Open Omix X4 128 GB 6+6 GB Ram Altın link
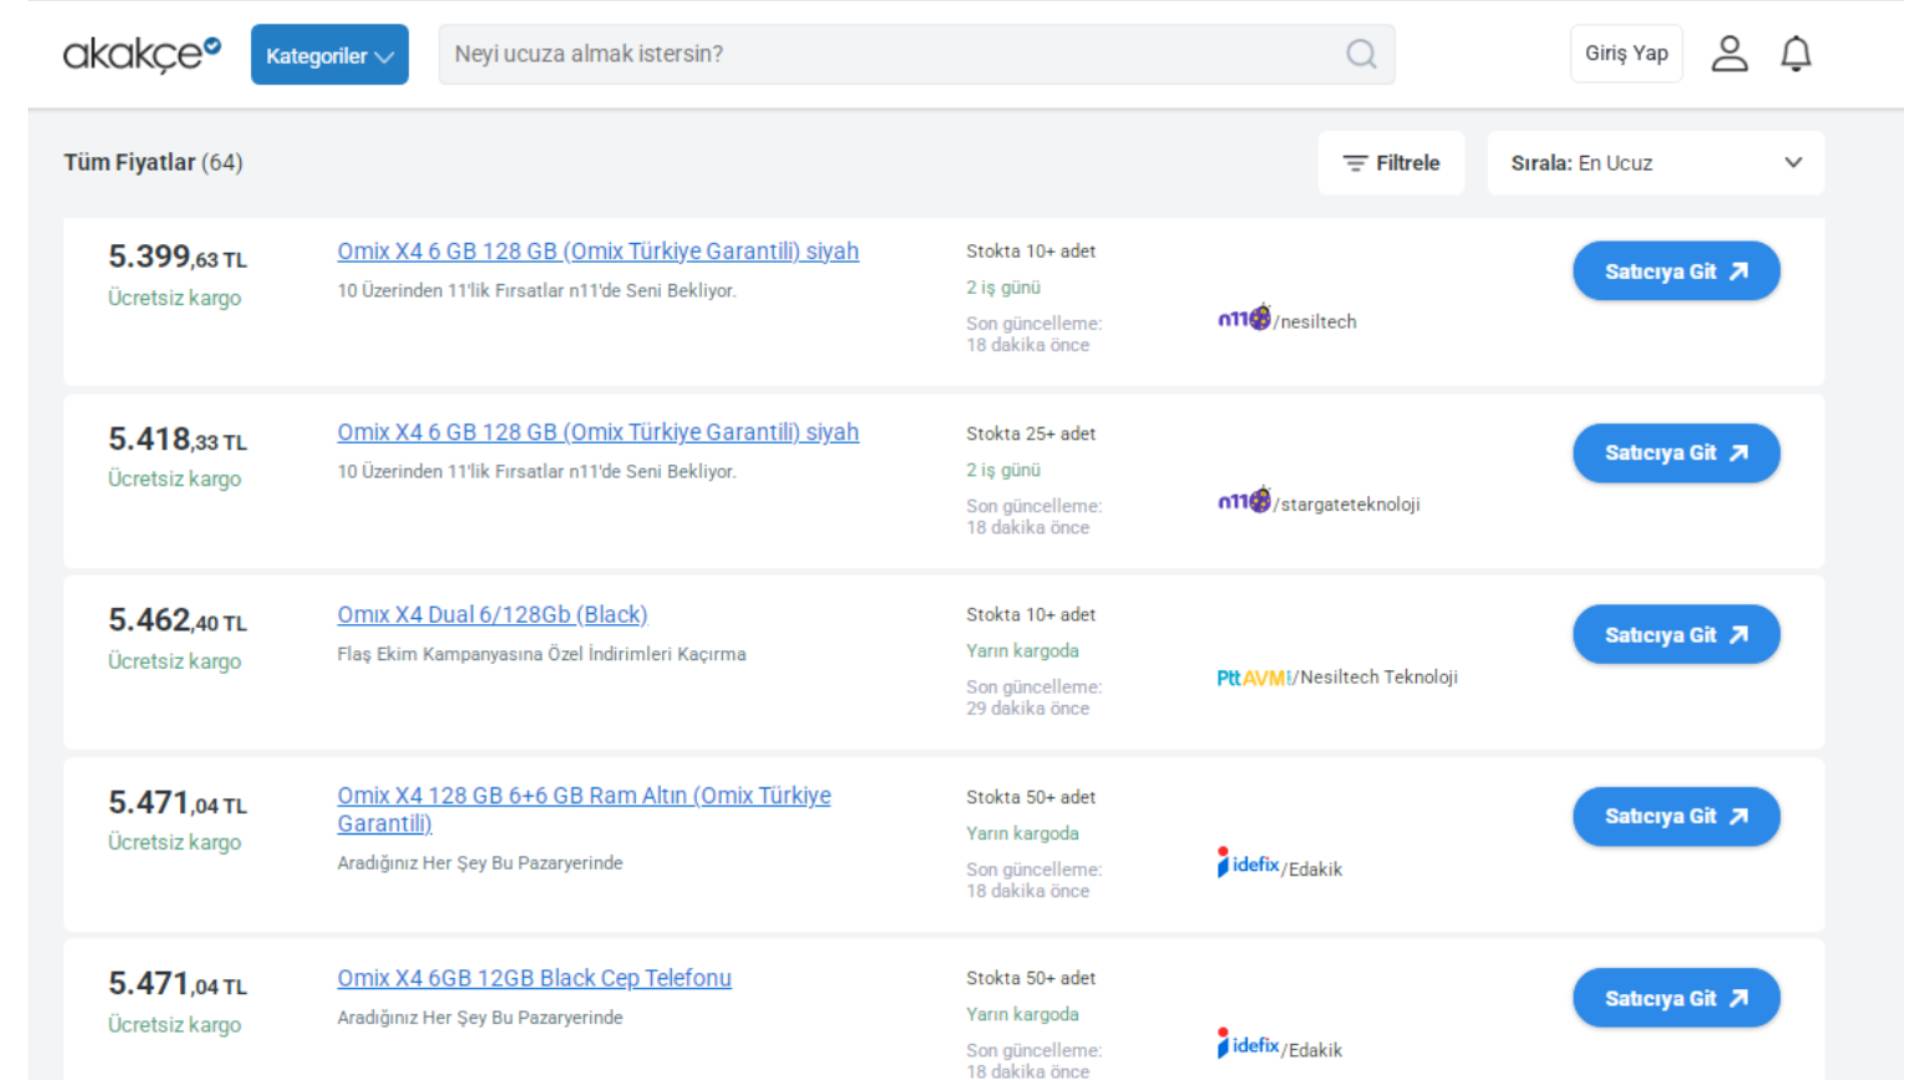 (583, 797)
